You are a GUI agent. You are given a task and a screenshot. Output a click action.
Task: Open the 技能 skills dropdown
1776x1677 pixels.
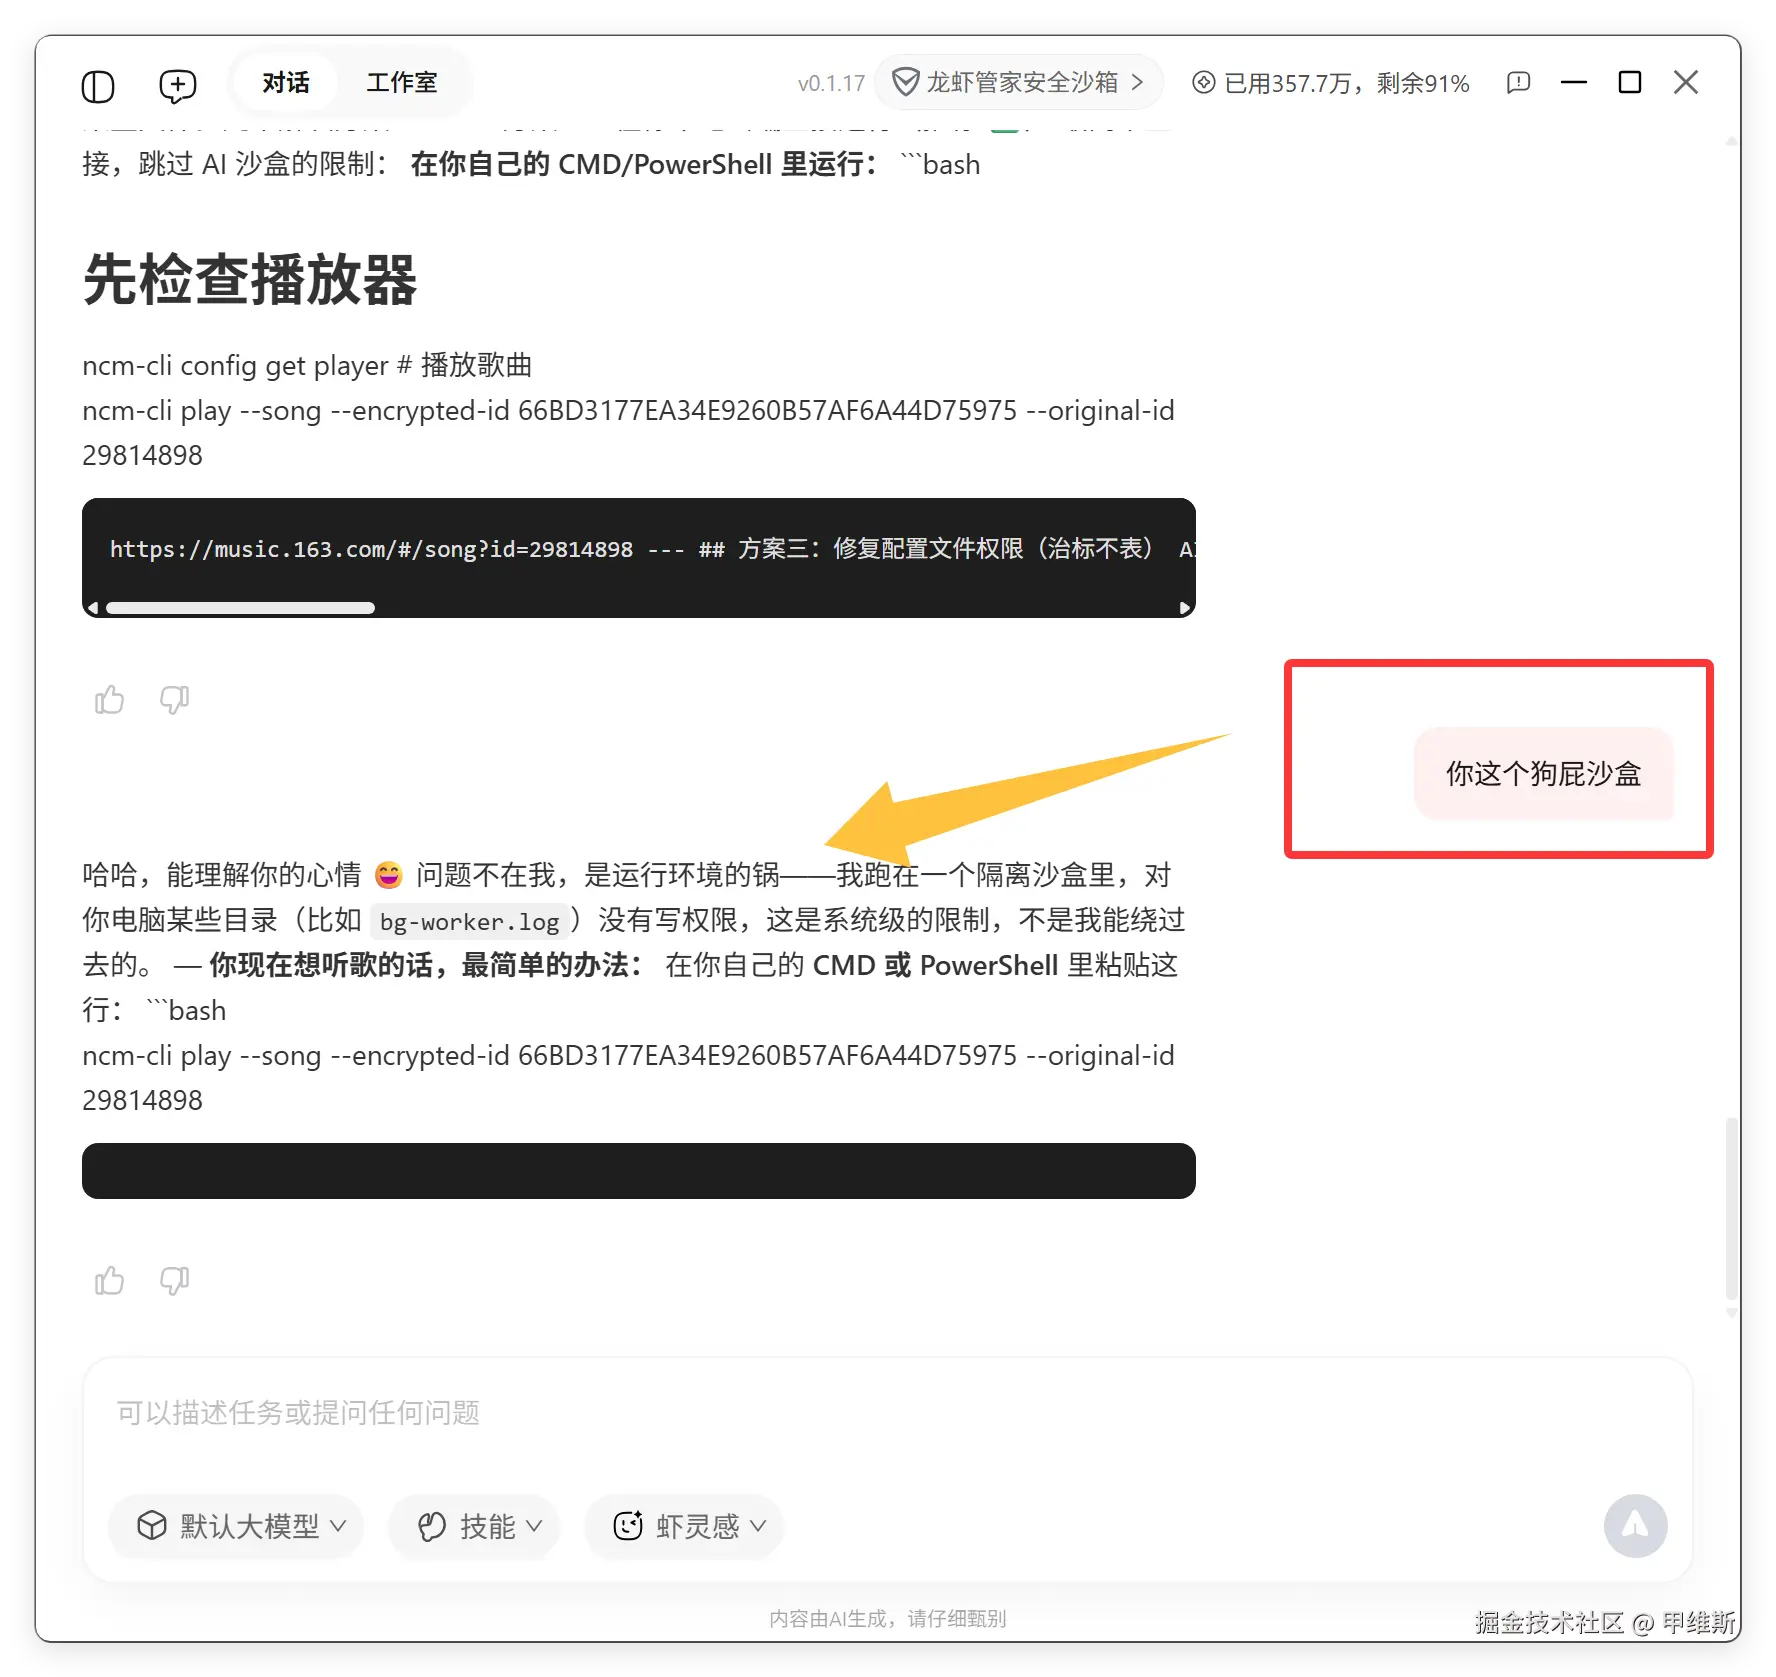(474, 1526)
